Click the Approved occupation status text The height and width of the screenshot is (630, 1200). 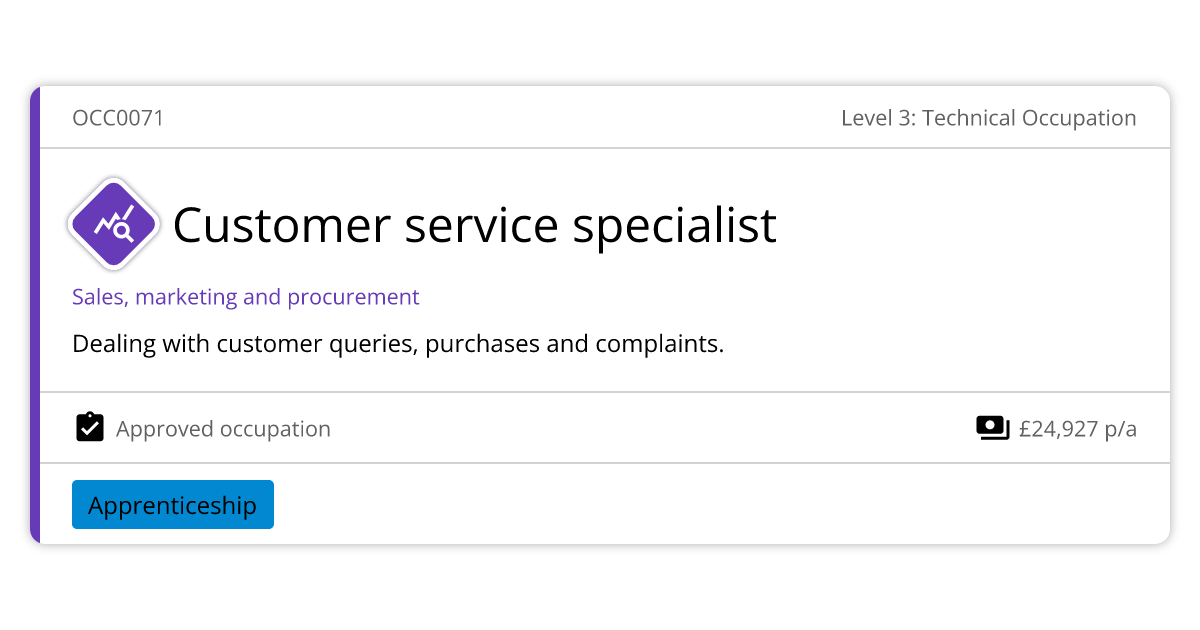(223, 429)
